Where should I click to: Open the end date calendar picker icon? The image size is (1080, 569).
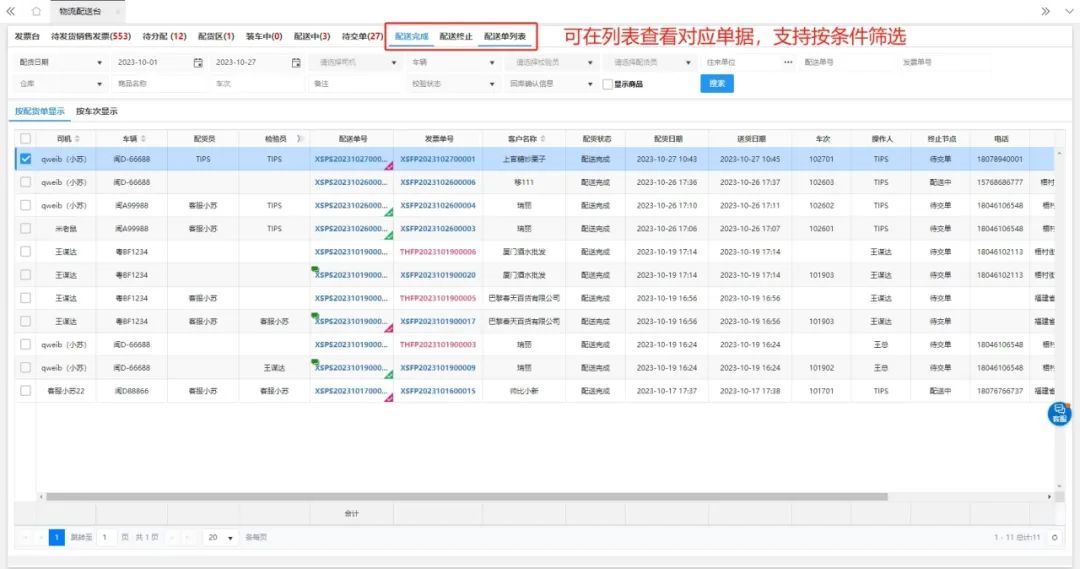296,62
